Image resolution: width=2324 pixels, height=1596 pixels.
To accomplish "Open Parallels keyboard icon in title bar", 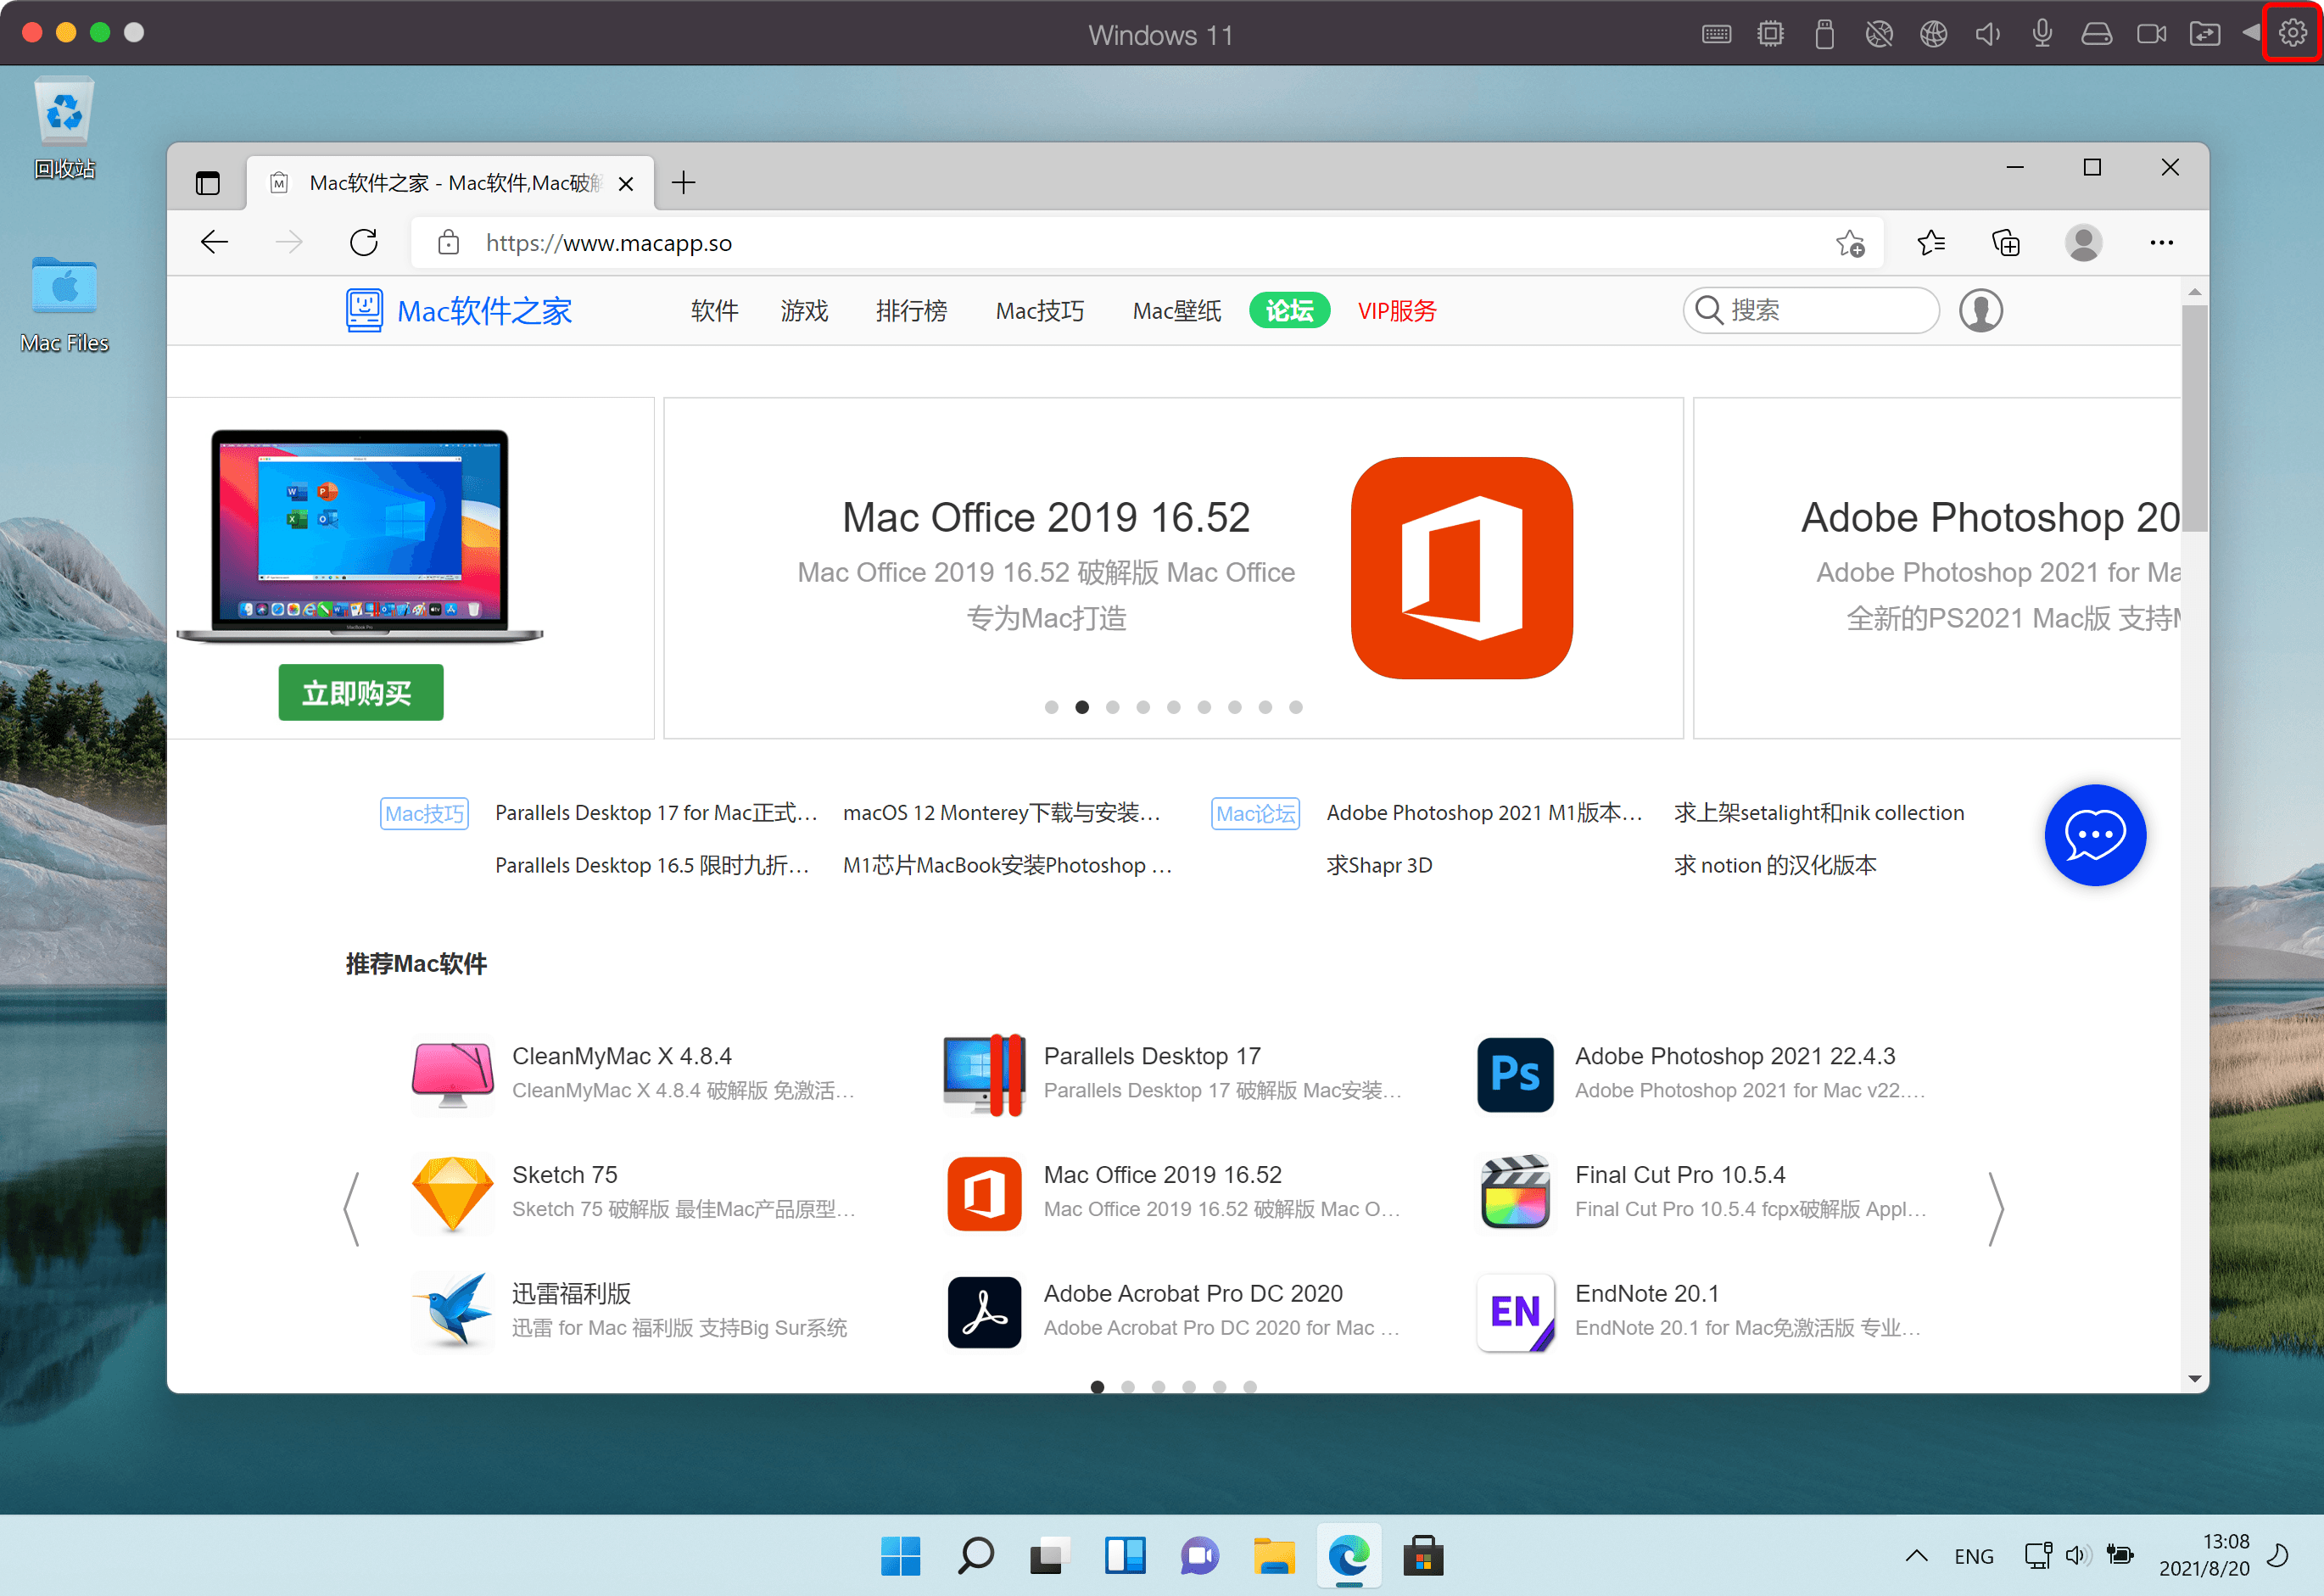I will [x=1716, y=35].
